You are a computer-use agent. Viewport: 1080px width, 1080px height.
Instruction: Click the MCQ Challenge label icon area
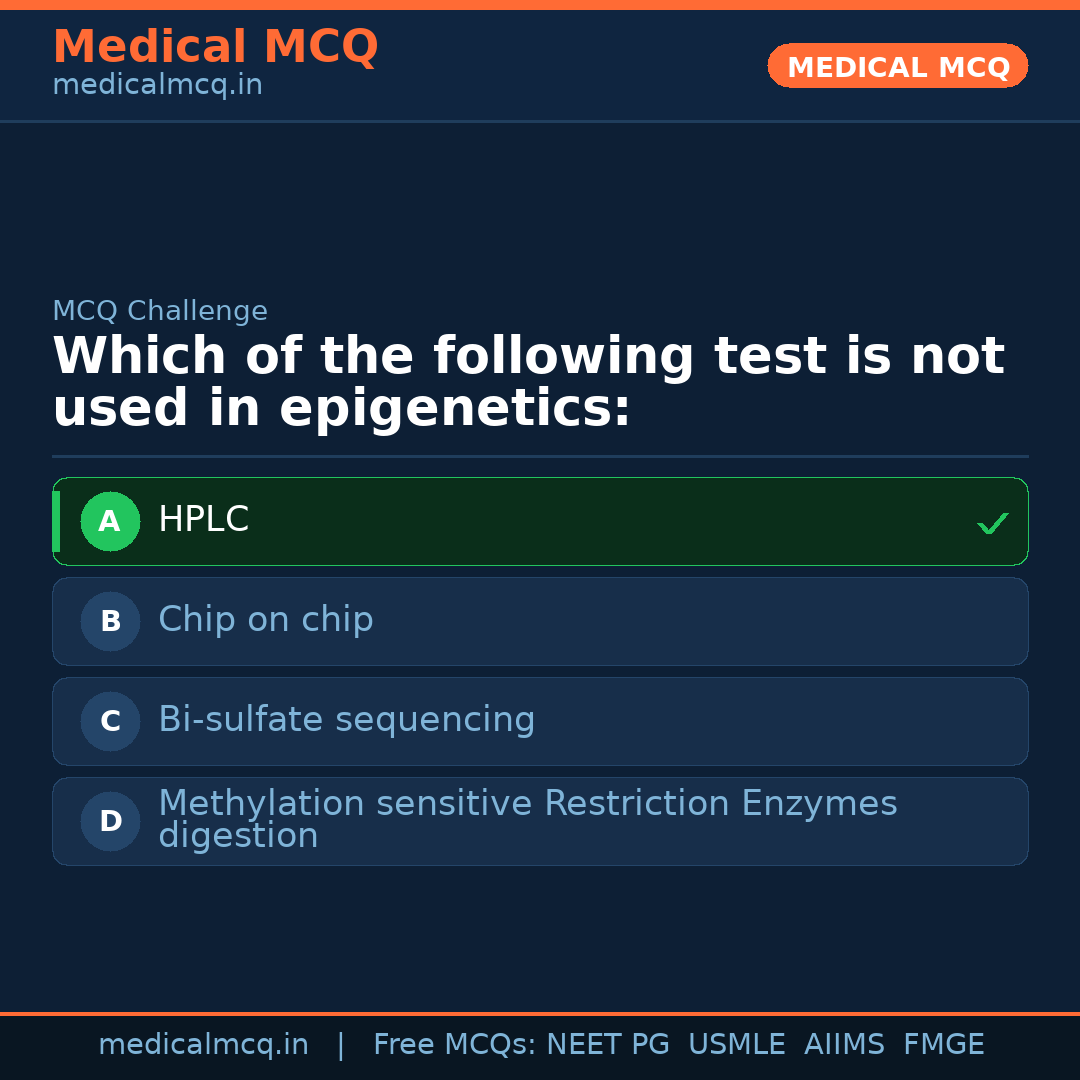(160, 311)
